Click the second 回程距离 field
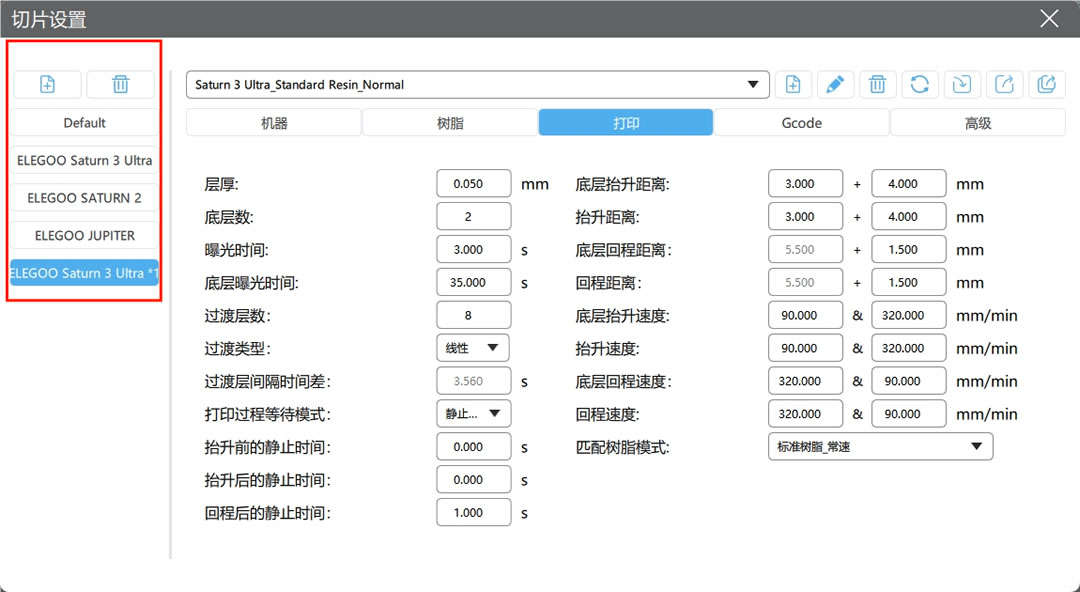Screen dimensions: 1080x592 tap(908, 283)
